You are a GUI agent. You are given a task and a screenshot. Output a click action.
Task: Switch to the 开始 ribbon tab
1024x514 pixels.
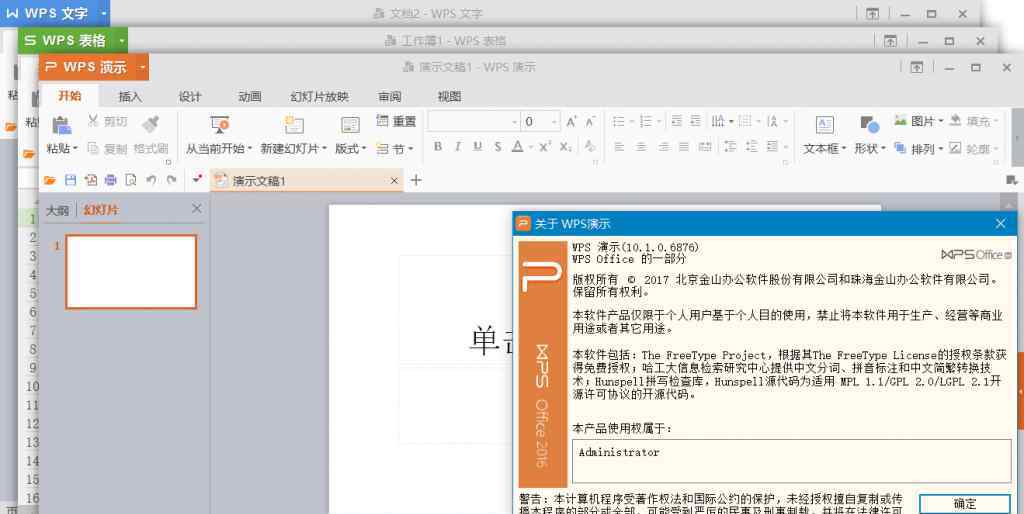click(70, 96)
